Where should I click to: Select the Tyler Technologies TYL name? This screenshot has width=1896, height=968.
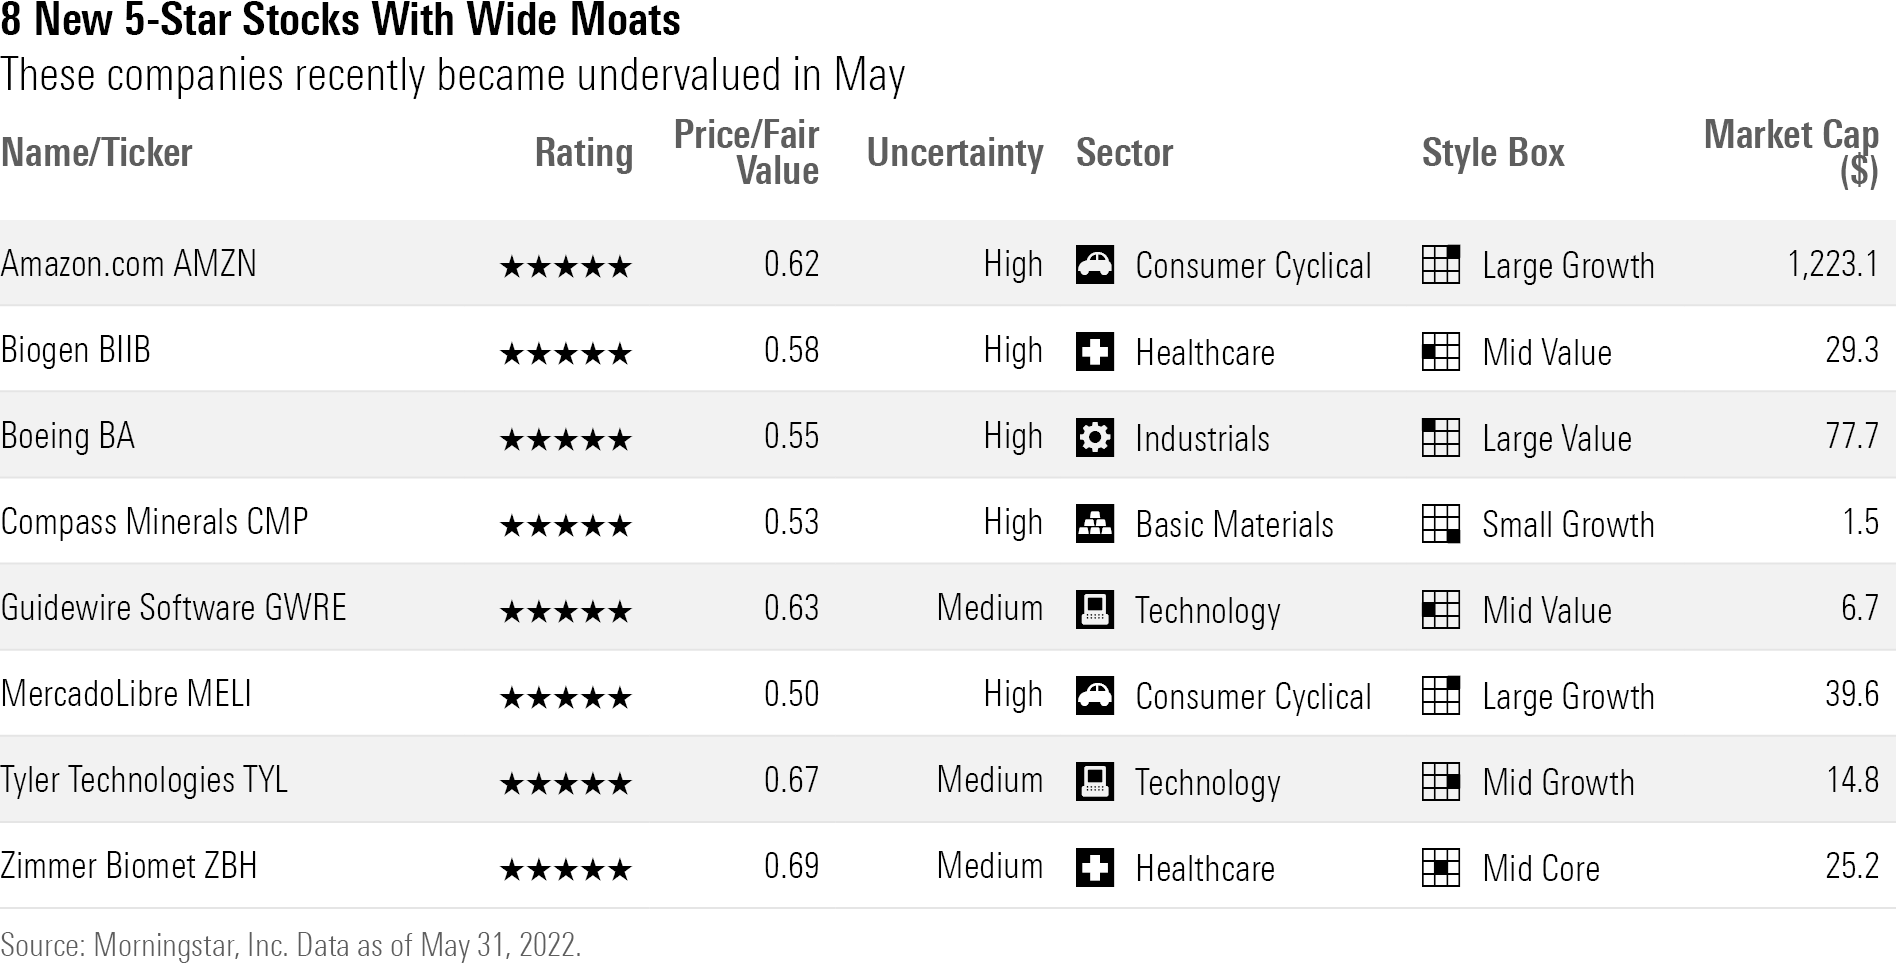click(x=144, y=780)
